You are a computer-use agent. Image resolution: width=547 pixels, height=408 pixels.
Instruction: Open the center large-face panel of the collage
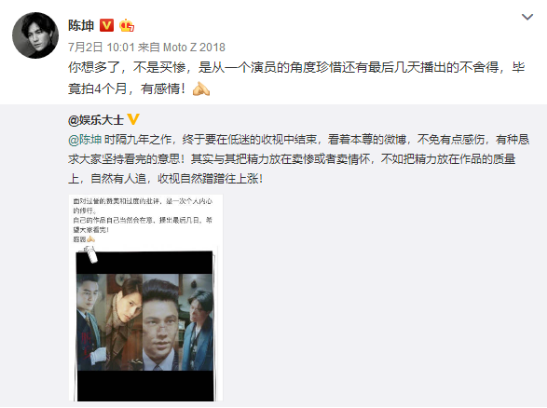pos(161,322)
